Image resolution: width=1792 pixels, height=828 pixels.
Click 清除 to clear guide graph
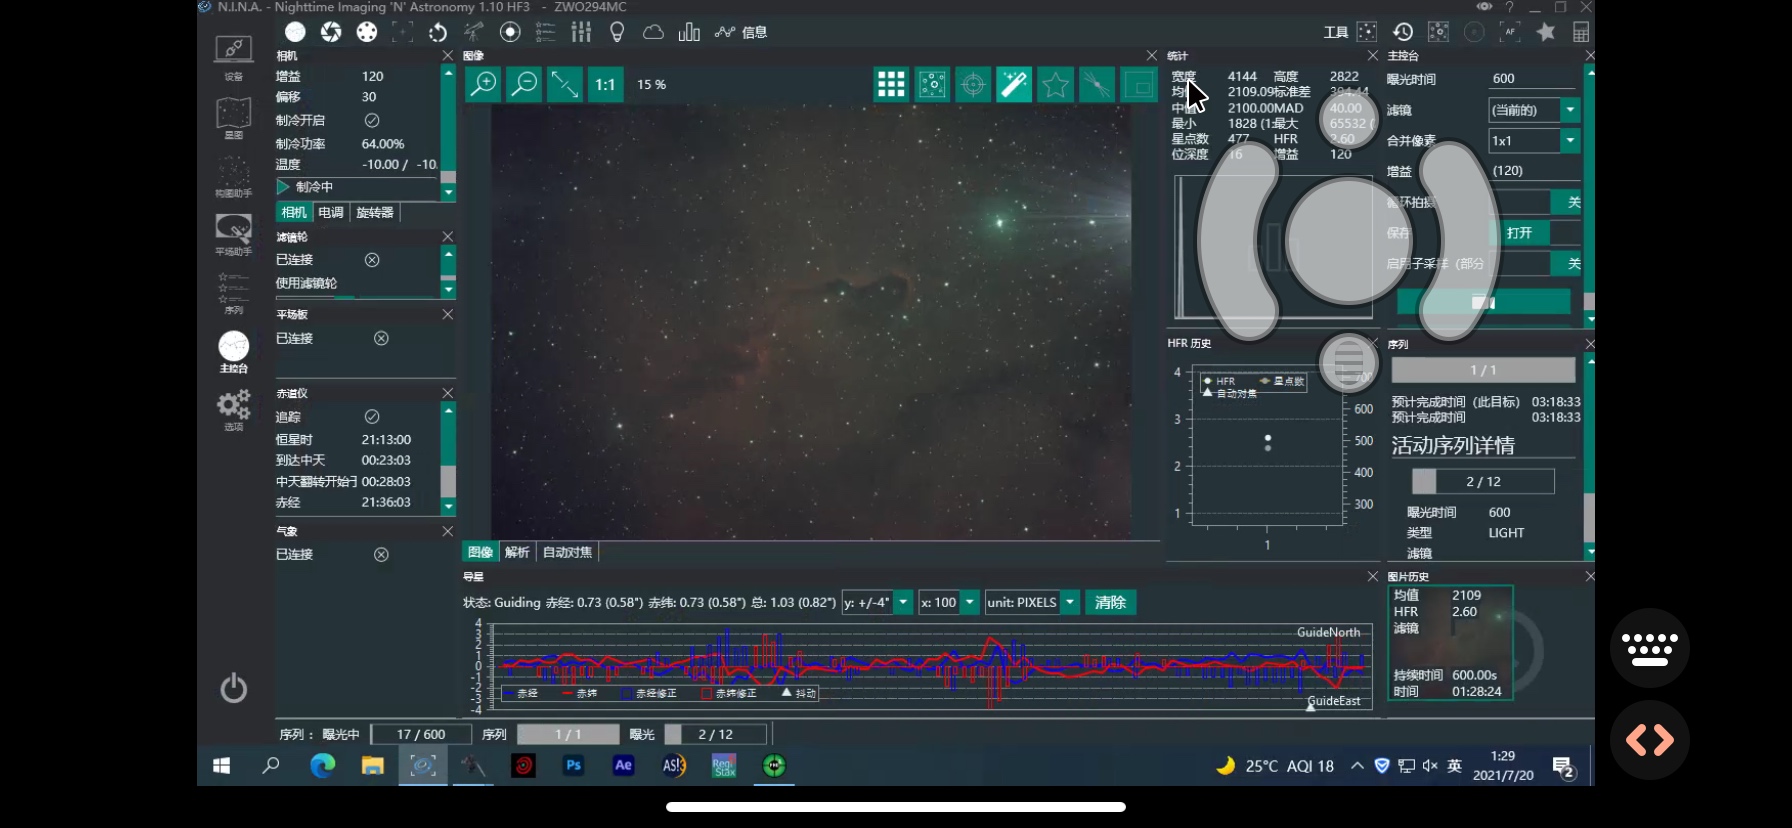[1110, 602]
